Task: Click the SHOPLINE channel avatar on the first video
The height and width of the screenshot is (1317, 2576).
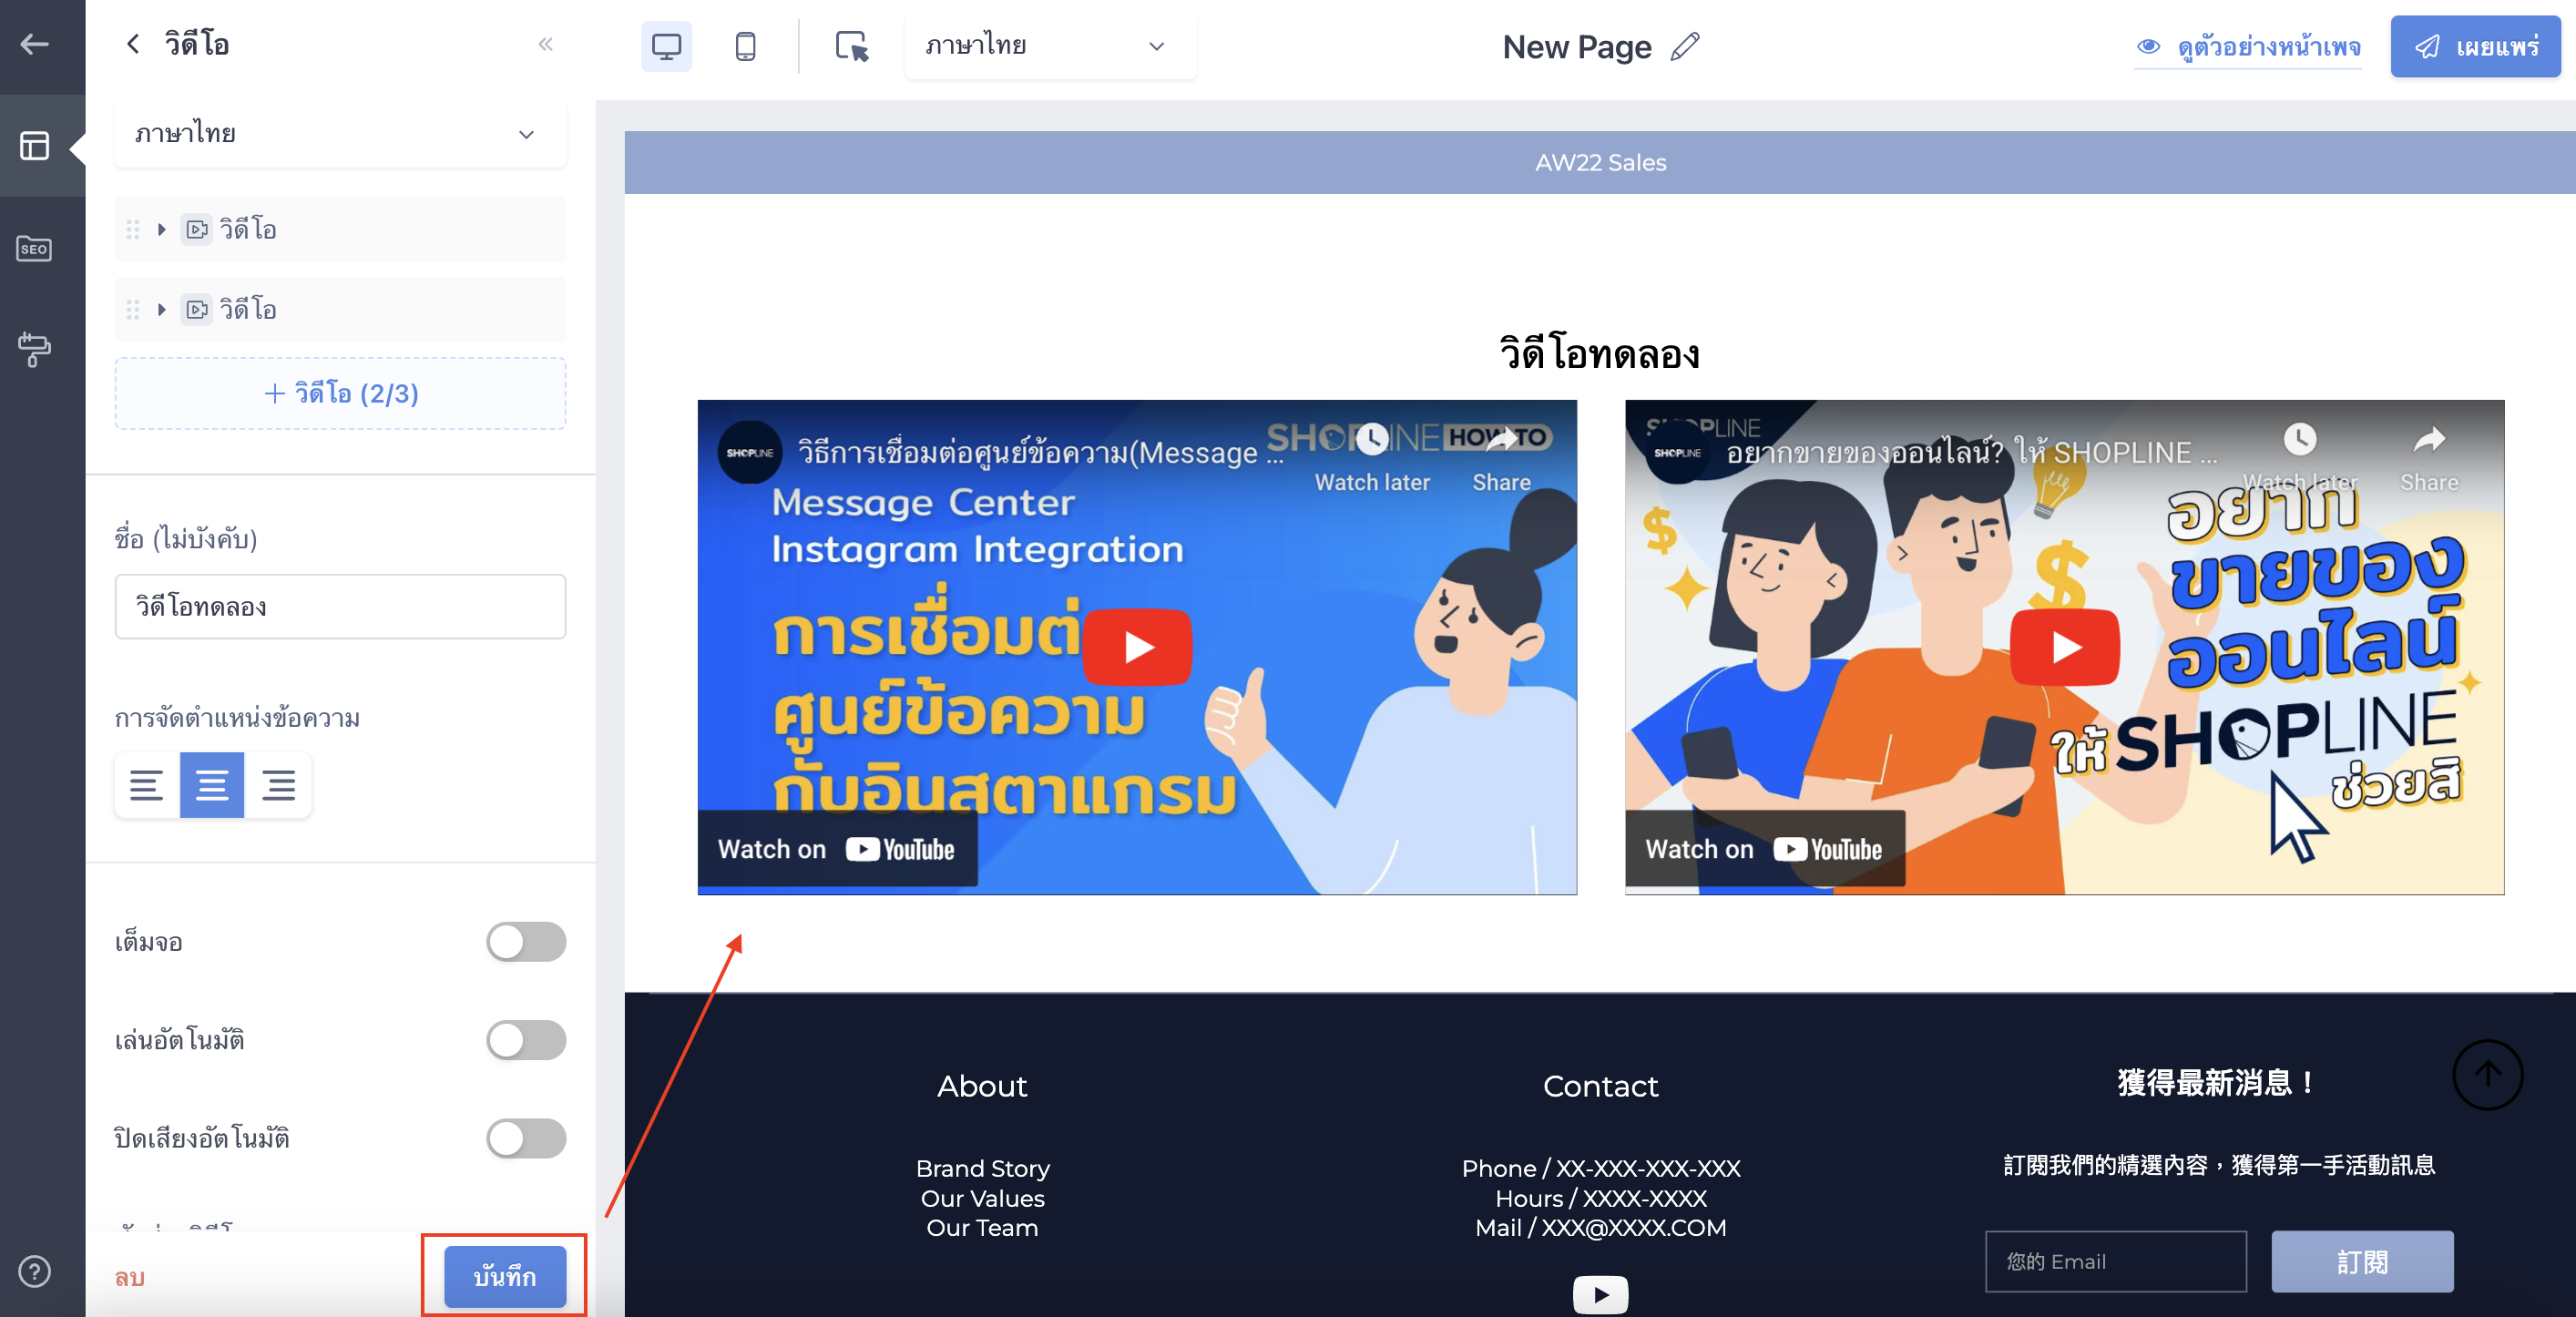Action: point(750,453)
